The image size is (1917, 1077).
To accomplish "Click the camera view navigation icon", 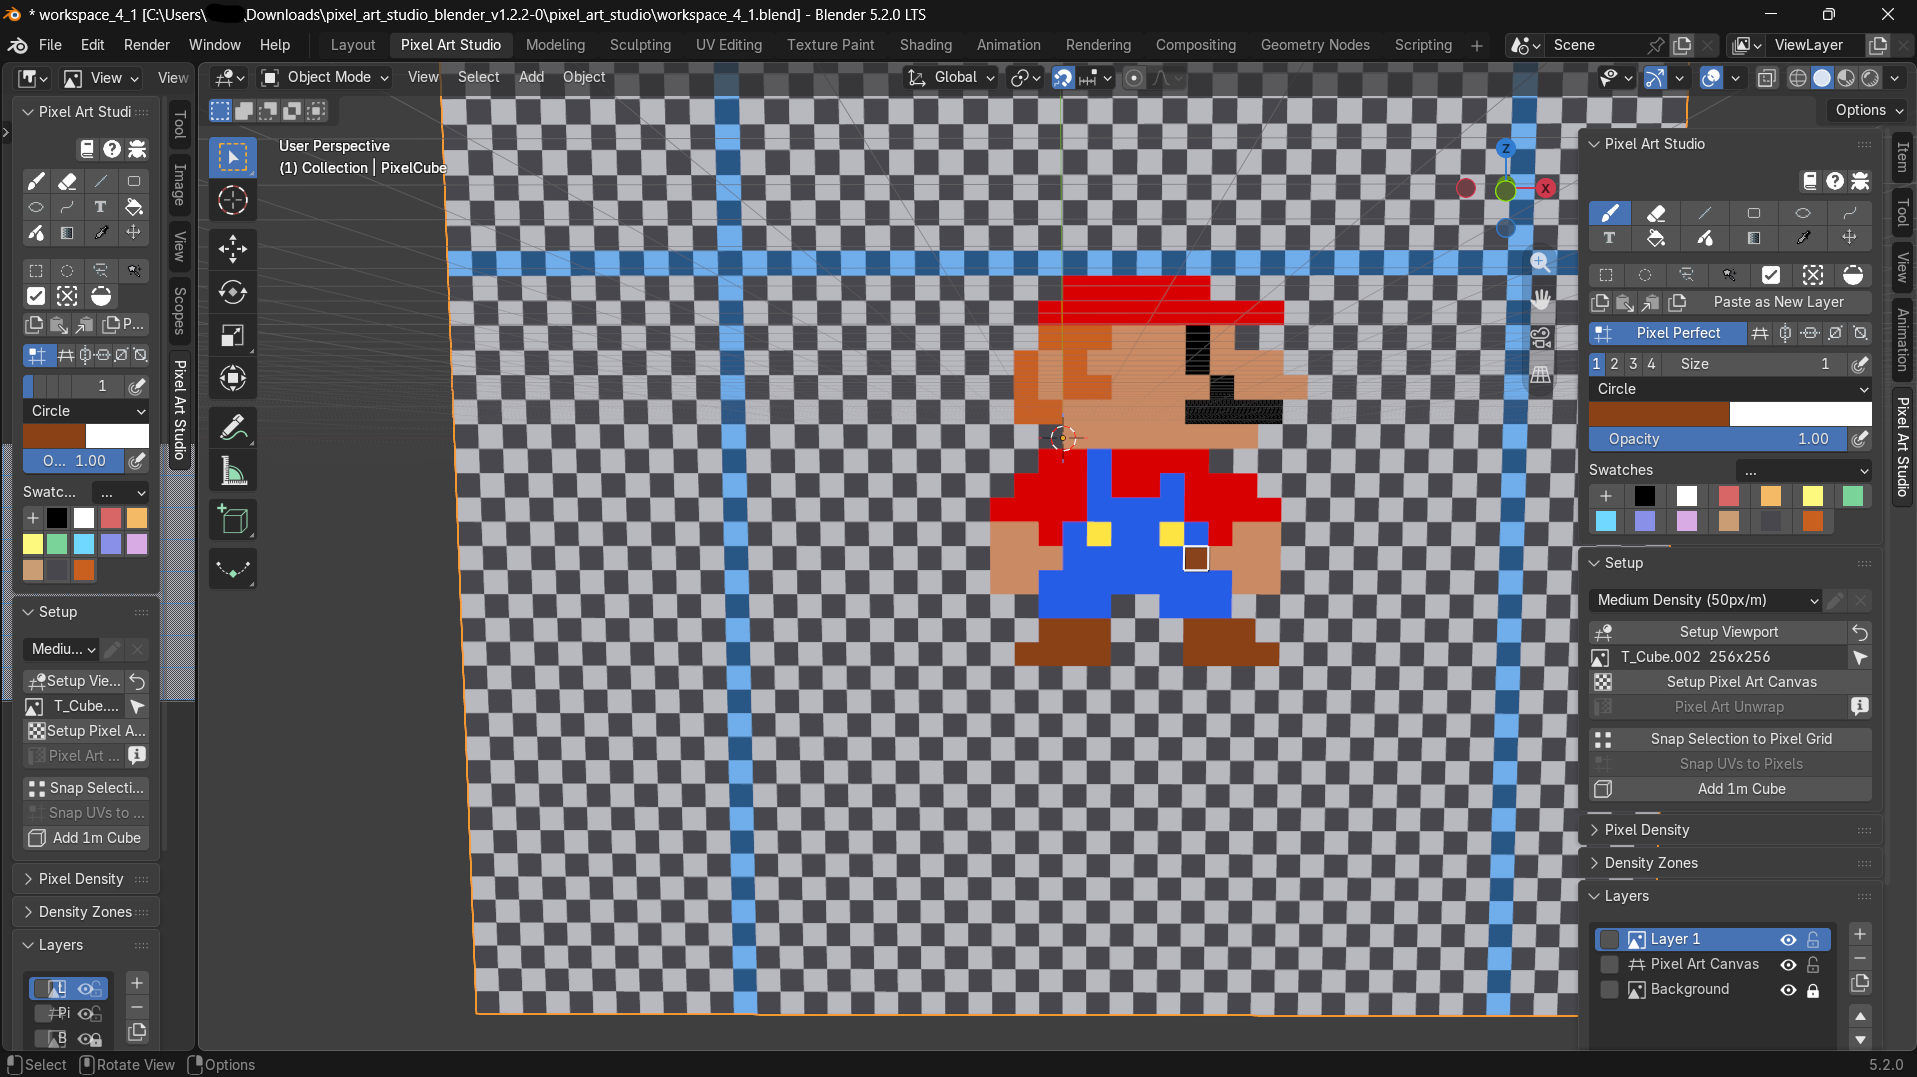I will 1541,337.
